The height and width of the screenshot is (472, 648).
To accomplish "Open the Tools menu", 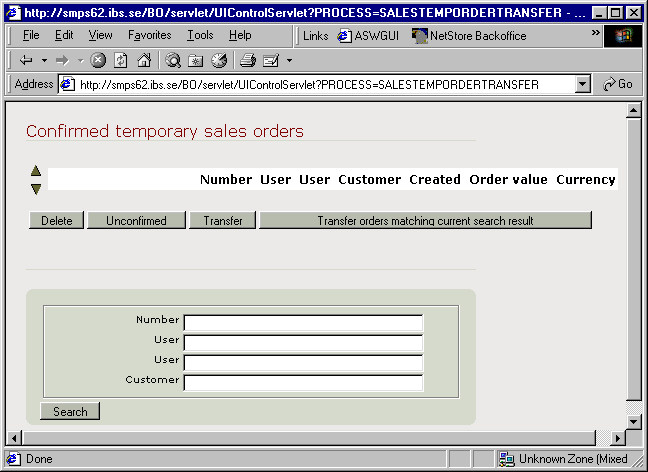I will 200,35.
